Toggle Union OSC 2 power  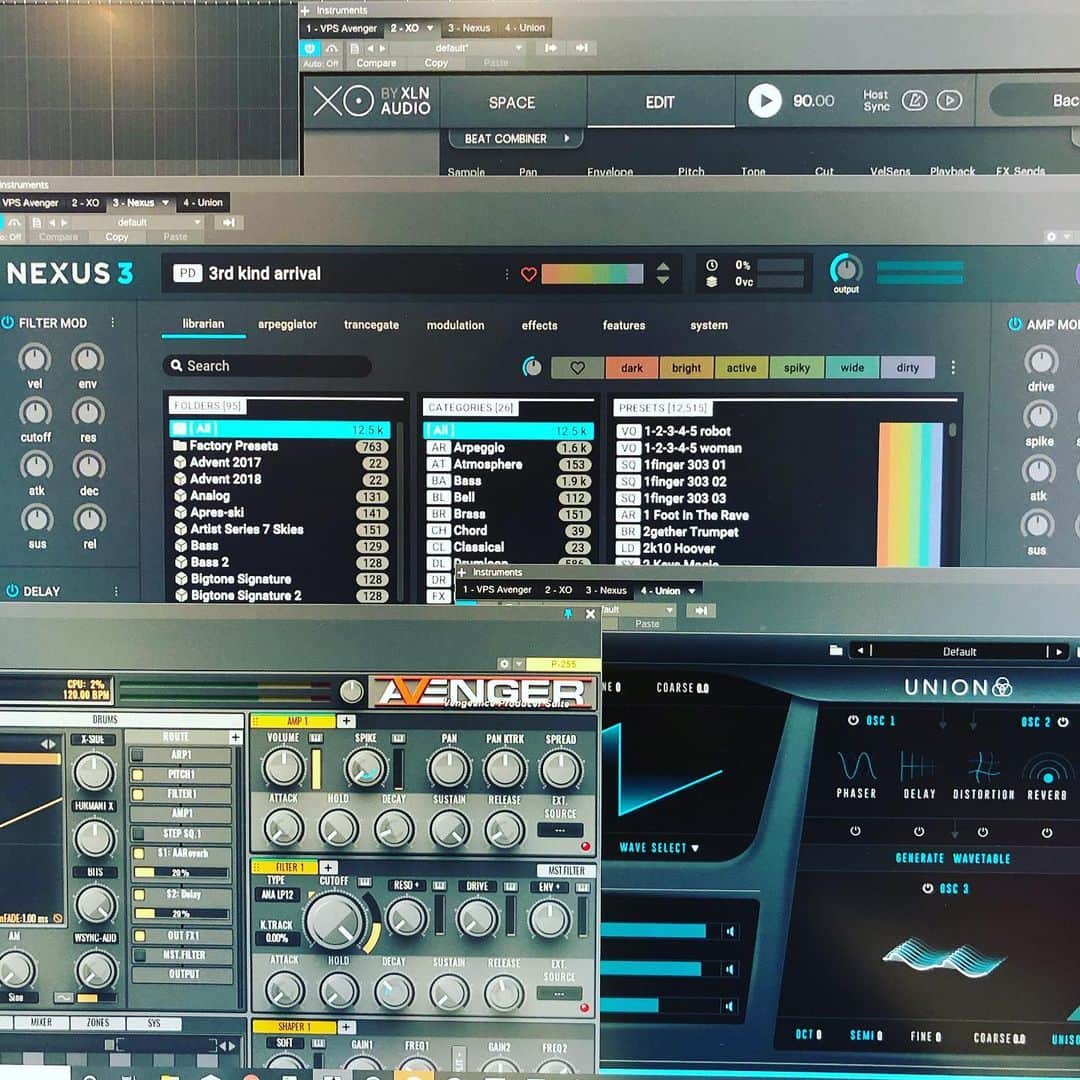(x=1063, y=722)
